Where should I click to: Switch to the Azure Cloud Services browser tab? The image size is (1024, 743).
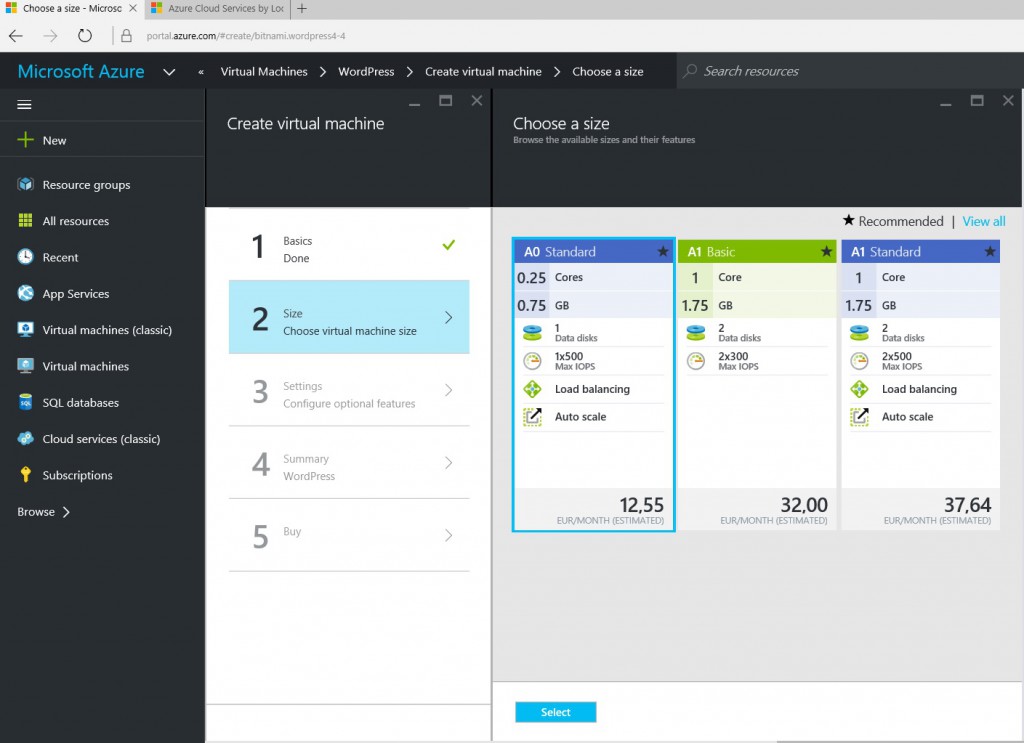click(217, 8)
